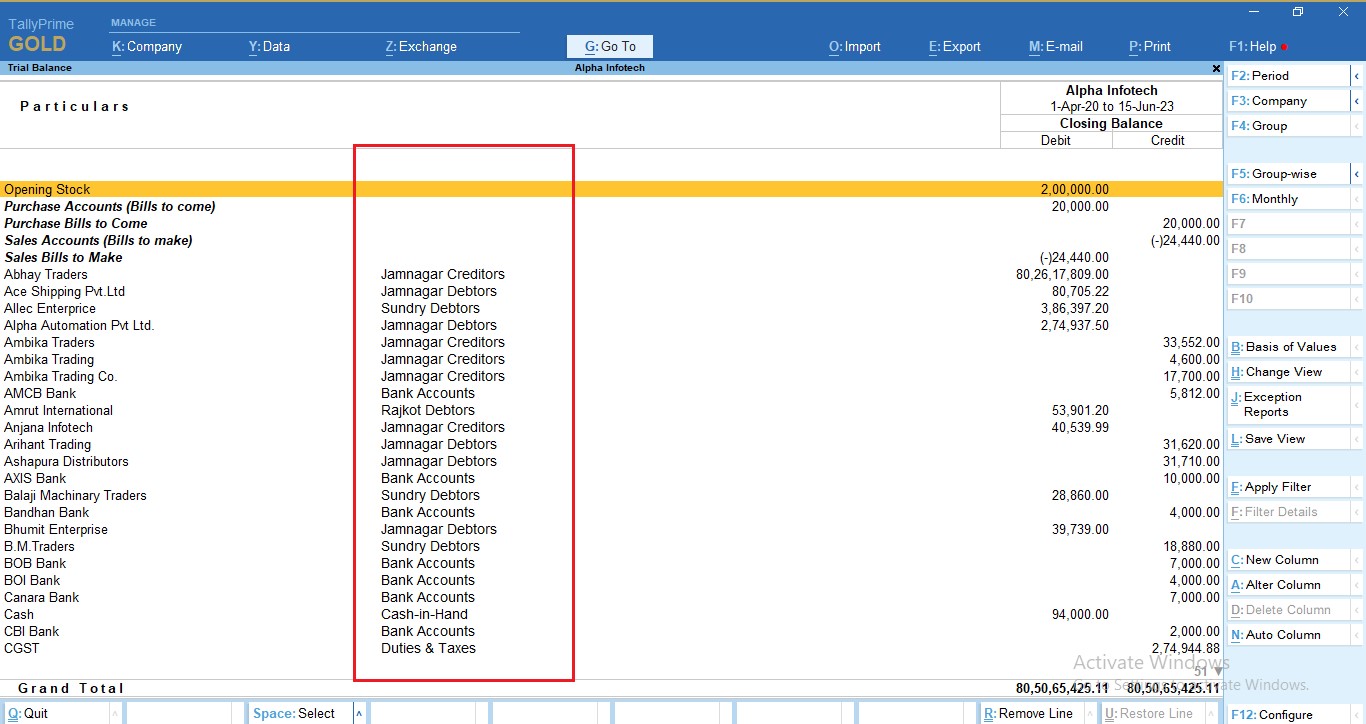The width and height of the screenshot is (1366, 724).
Task: Open the Y: Data menu
Action: pyautogui.click(x=268, y=46)
